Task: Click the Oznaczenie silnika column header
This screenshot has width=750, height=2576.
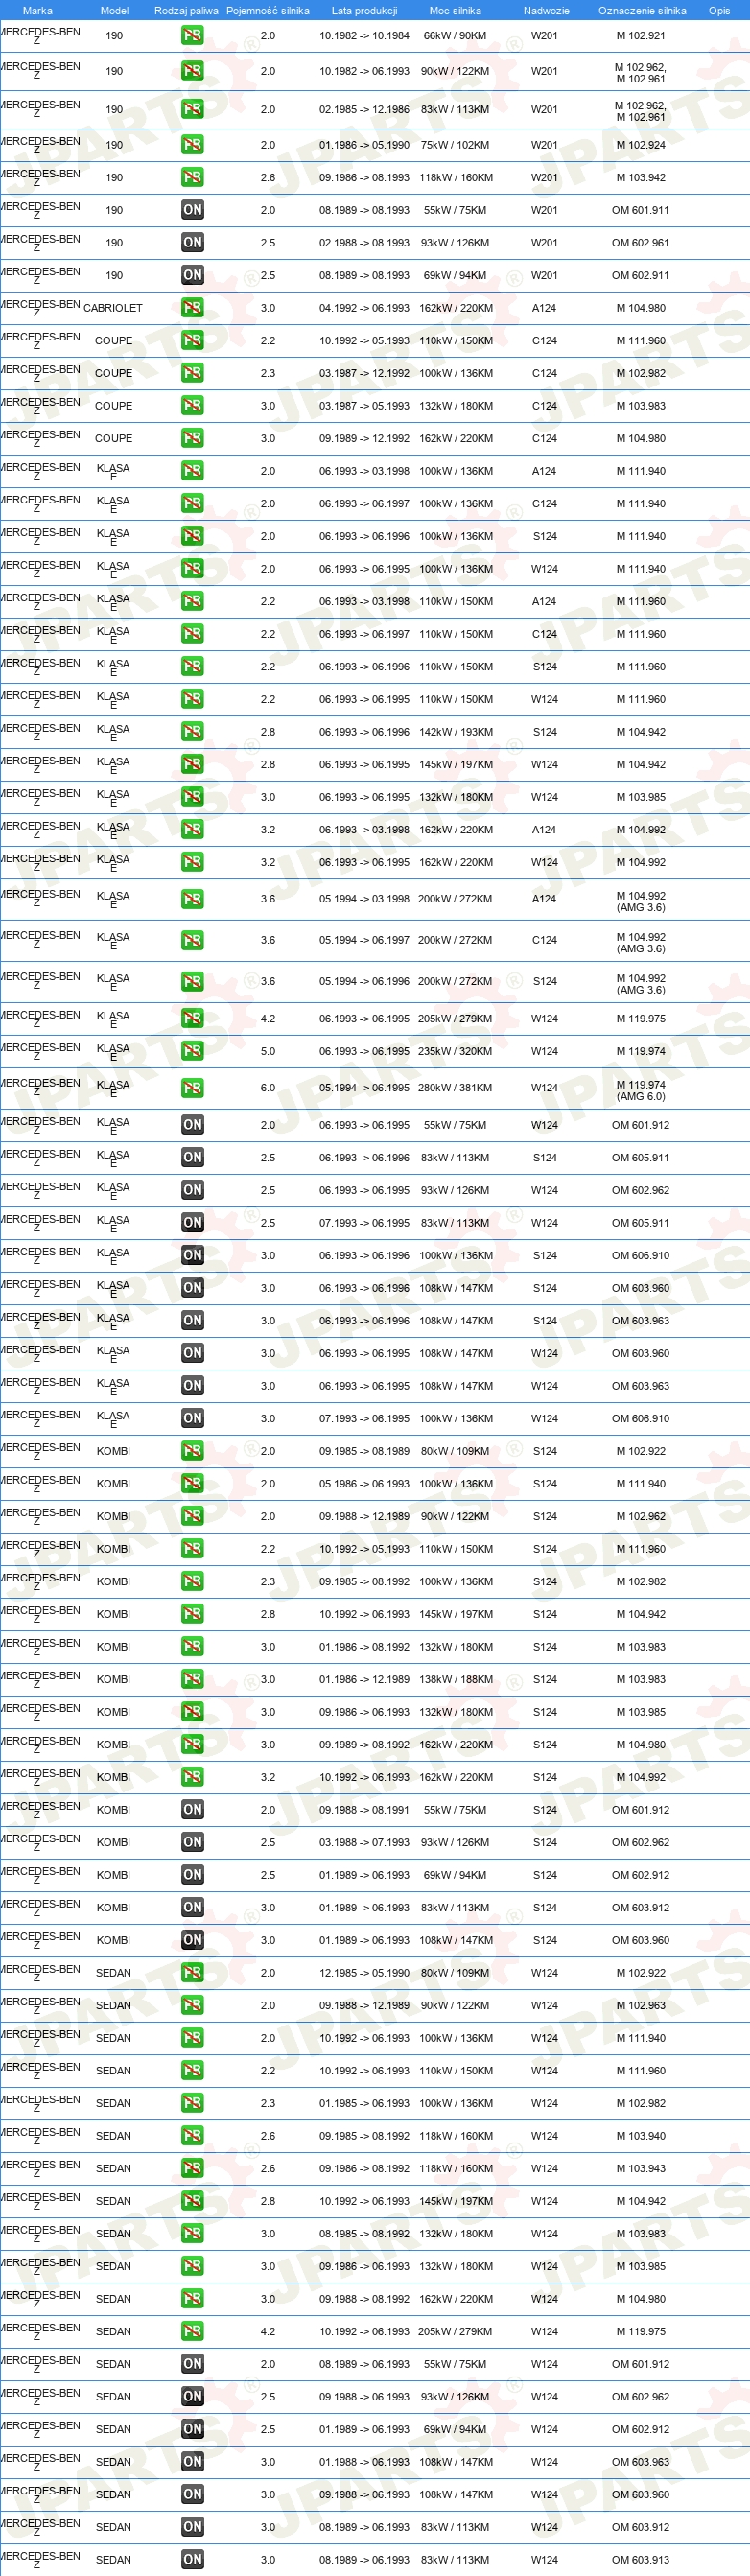Action: click(642, 10)
